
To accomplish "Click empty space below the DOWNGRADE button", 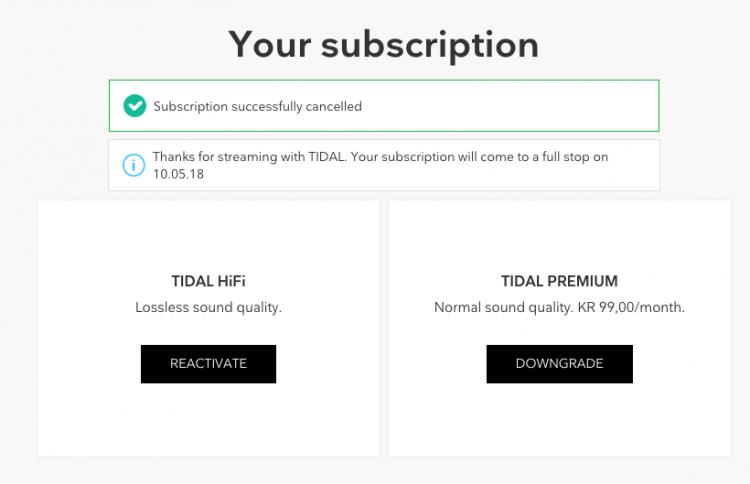I will [559, 420].
